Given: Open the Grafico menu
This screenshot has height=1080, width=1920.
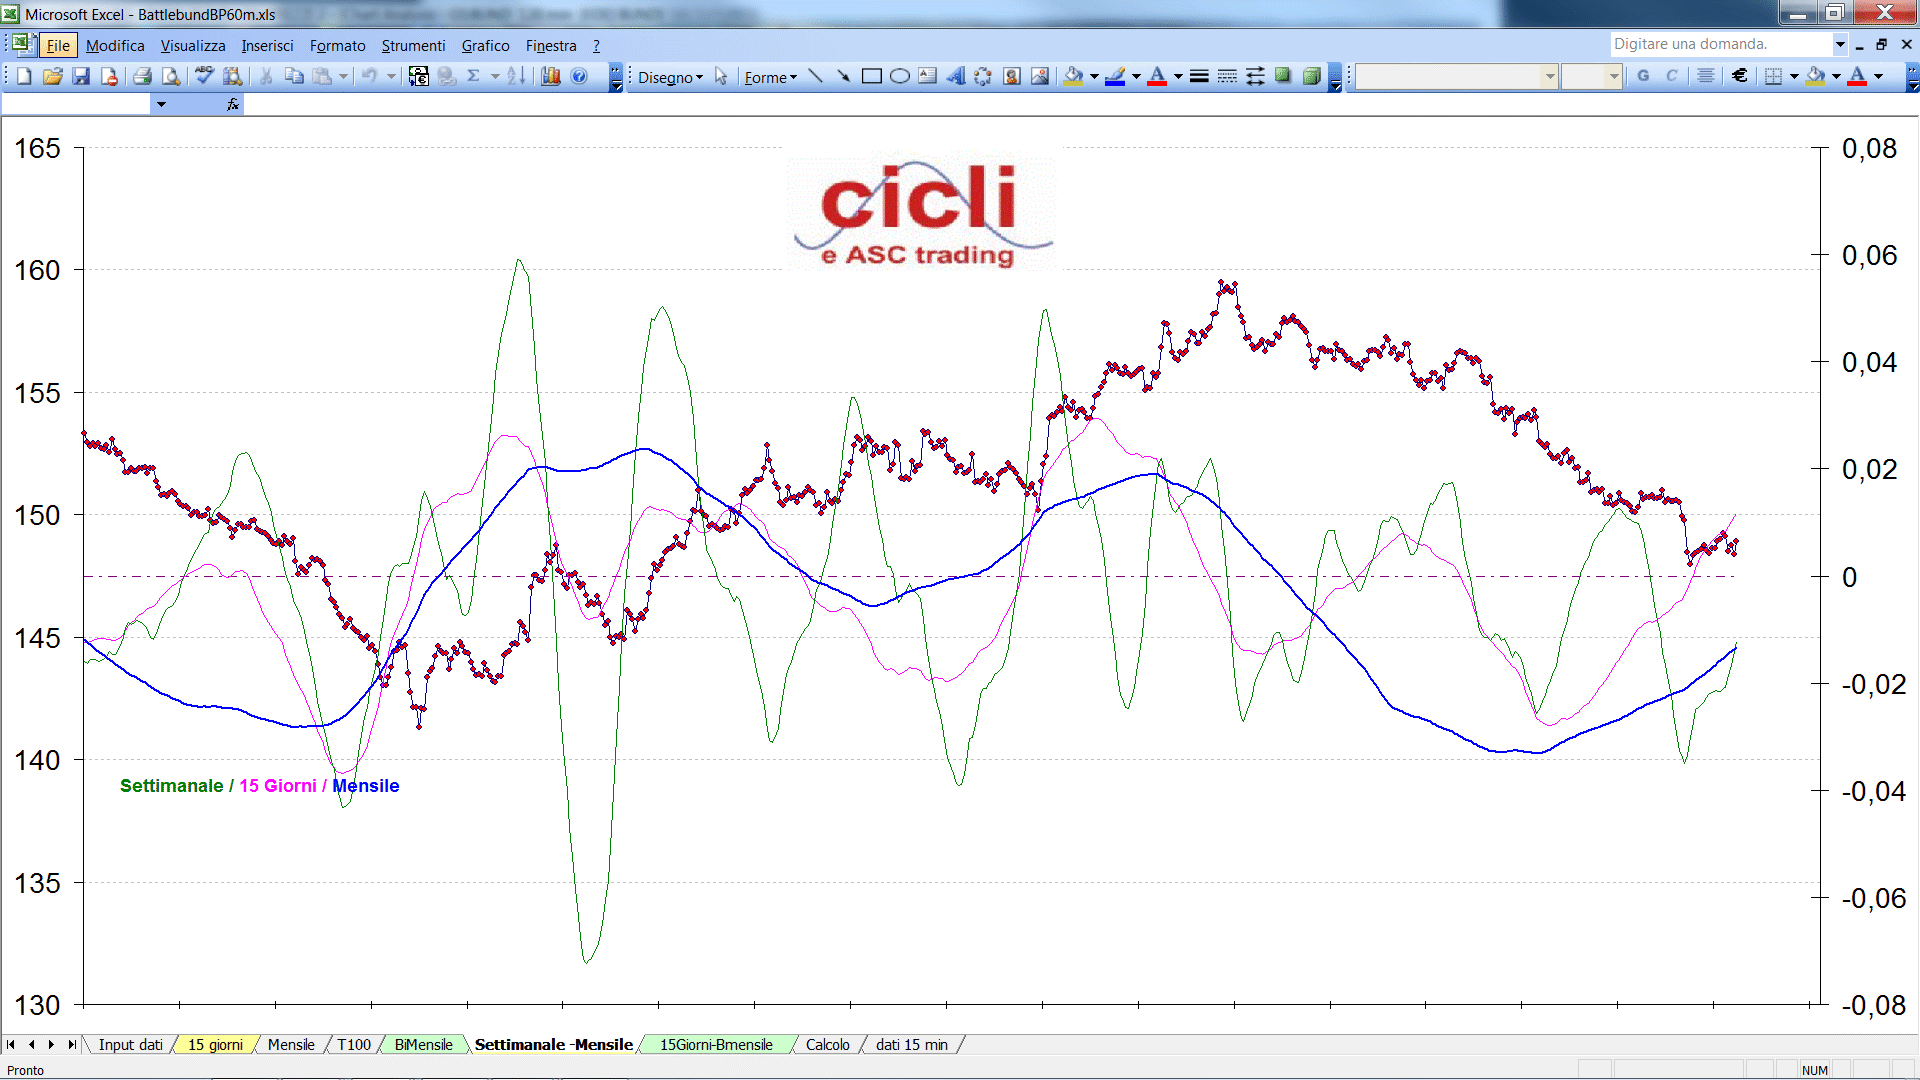Looking at the screenshot, I should [x=485, y=45].
